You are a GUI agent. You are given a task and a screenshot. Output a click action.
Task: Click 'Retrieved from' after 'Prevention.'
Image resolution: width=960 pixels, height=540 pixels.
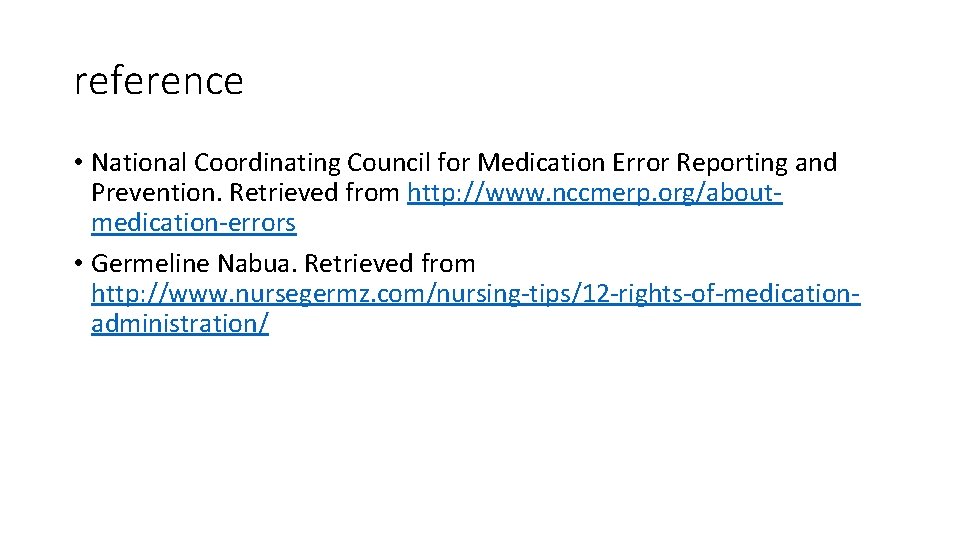click(x=314, y=193)
